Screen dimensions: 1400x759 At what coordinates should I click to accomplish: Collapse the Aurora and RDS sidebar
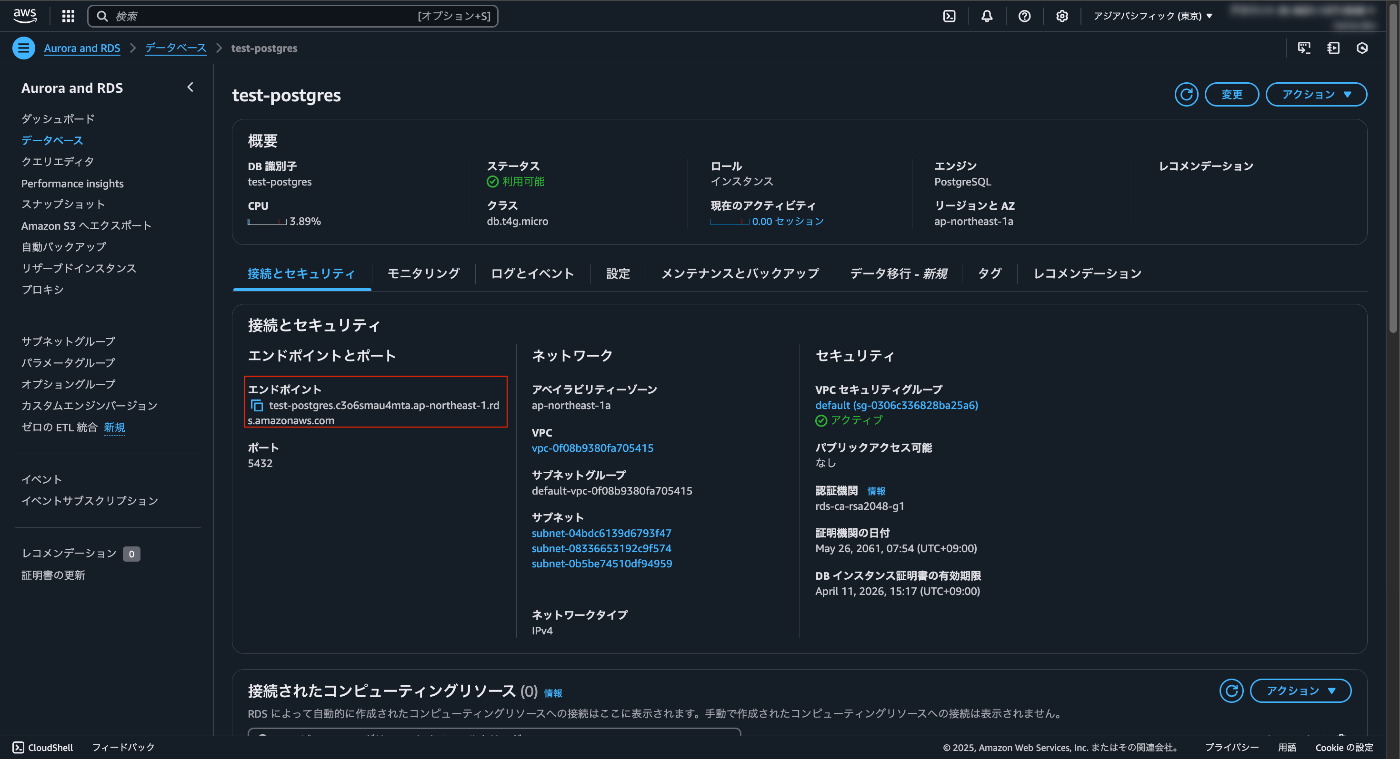click(x=191, y=88)
